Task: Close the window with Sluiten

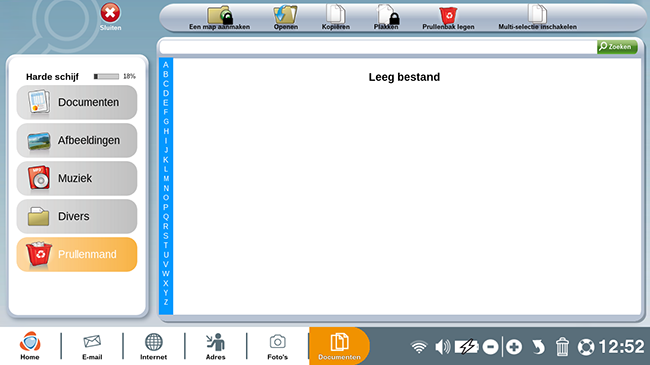Action: tap(110, 17)
